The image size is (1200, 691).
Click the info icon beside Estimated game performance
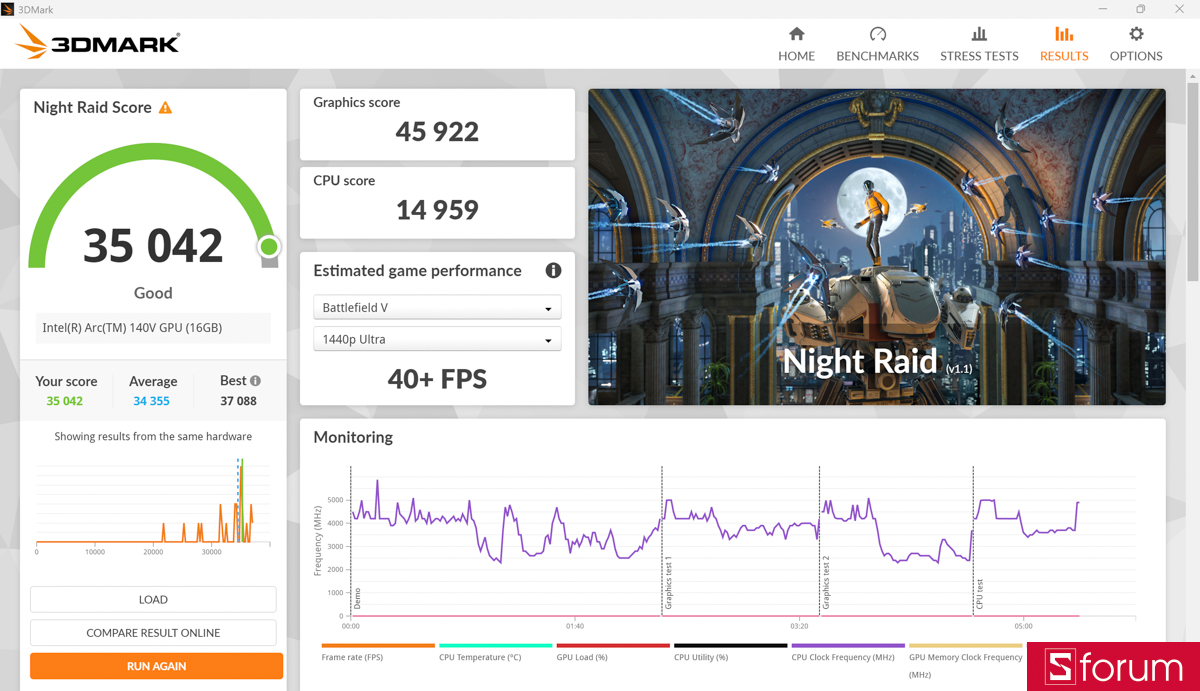pos(553,271)
